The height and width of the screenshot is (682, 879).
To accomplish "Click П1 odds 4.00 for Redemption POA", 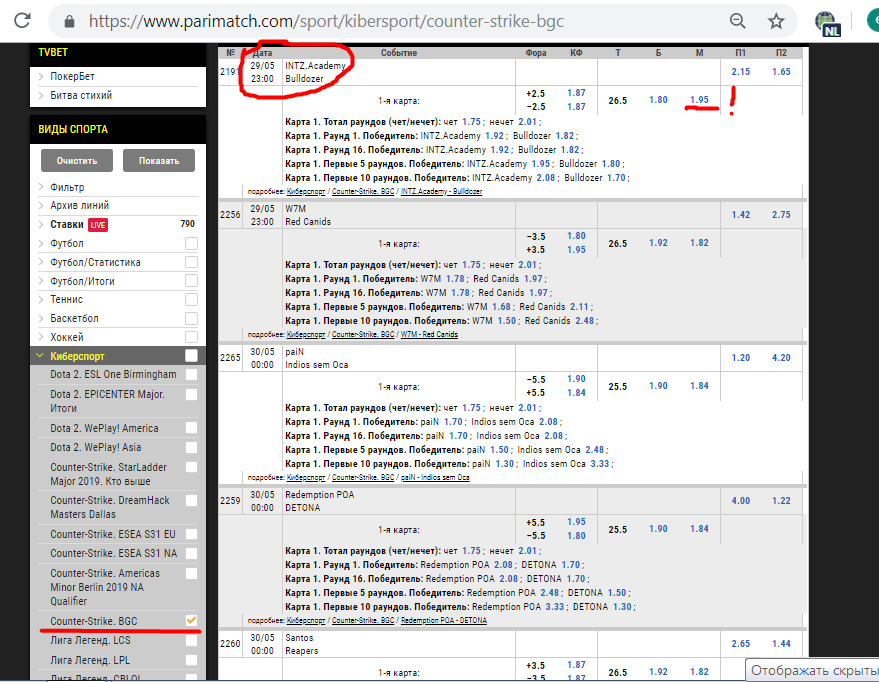I will 741,500.
